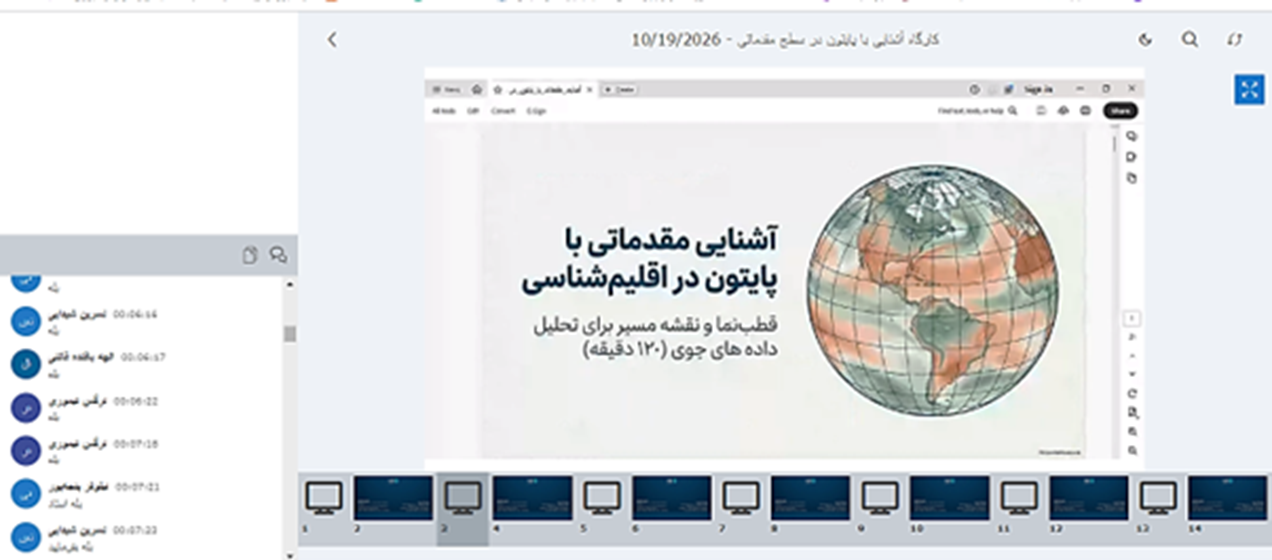Select screen share thumbnail 7
Viewport: 1272px width, 560px height.
click(741, 499)
